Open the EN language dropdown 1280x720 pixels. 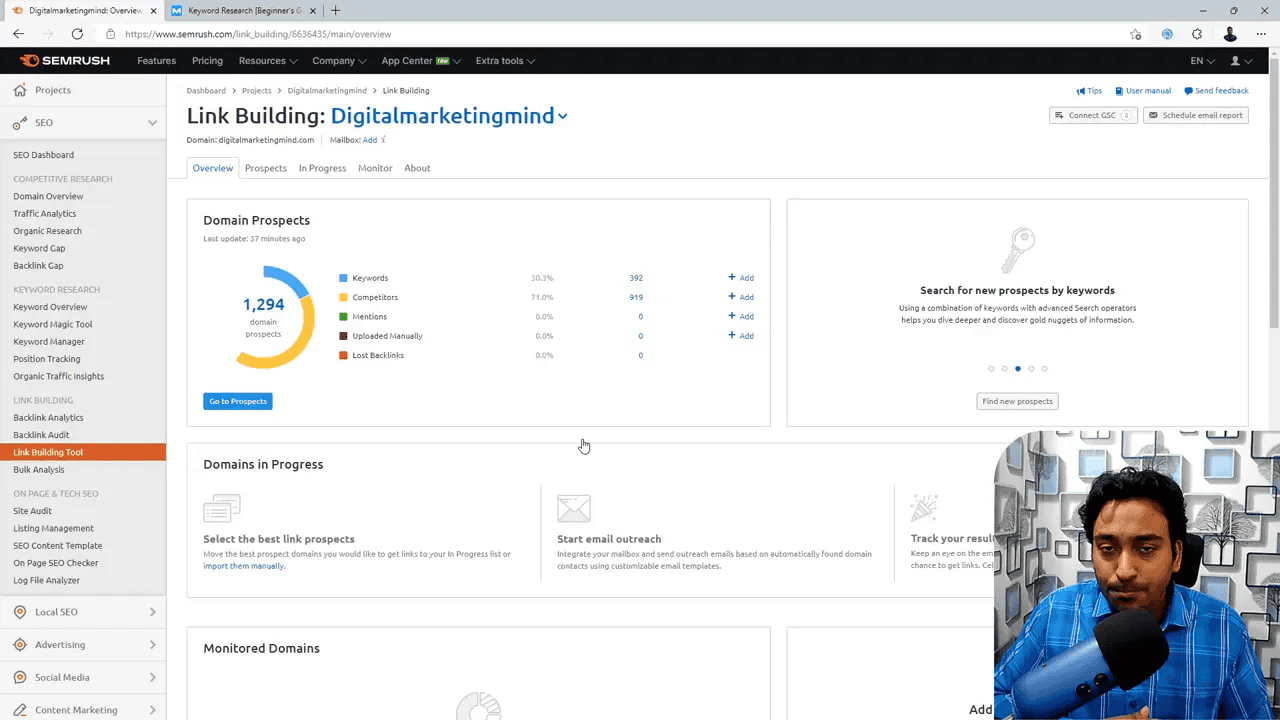(x=1204, y=60)
